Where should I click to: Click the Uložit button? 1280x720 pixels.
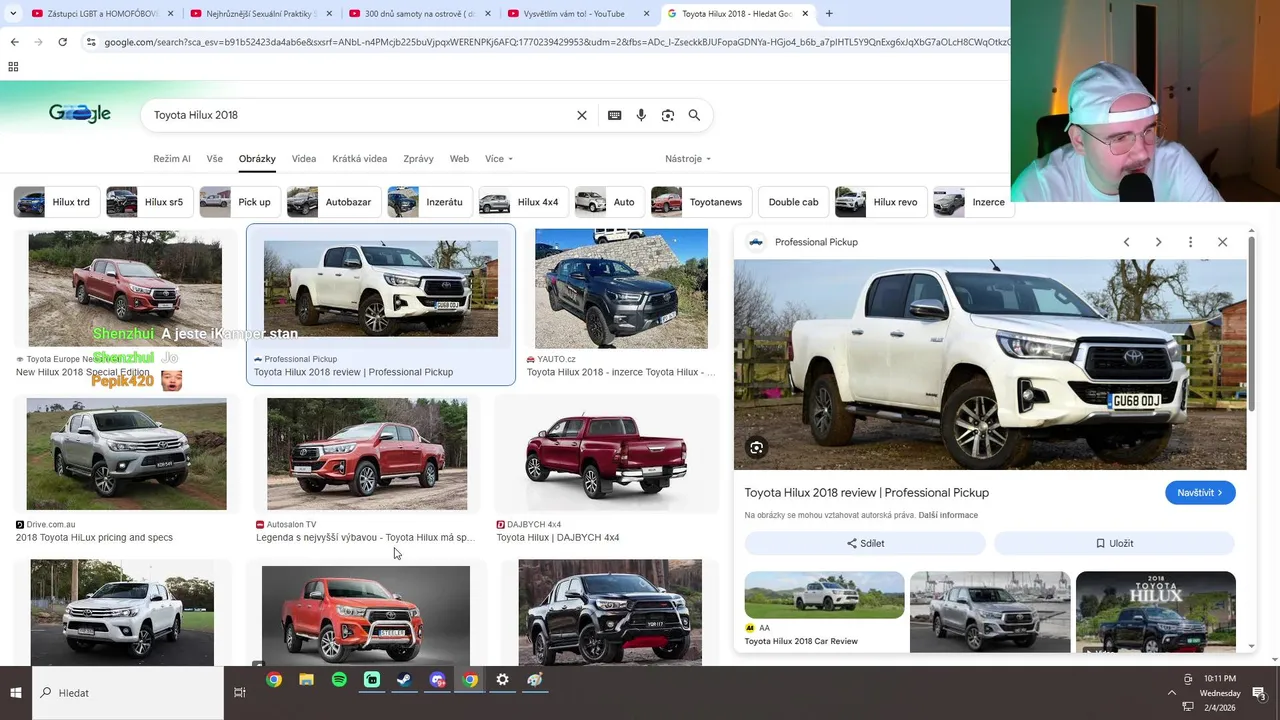1114,543
